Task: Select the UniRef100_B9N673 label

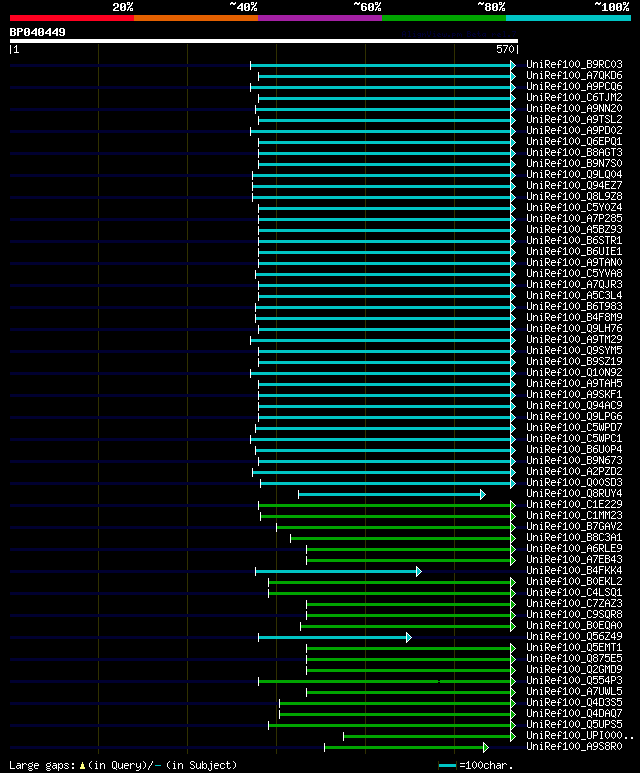Action: coord(574,460)
